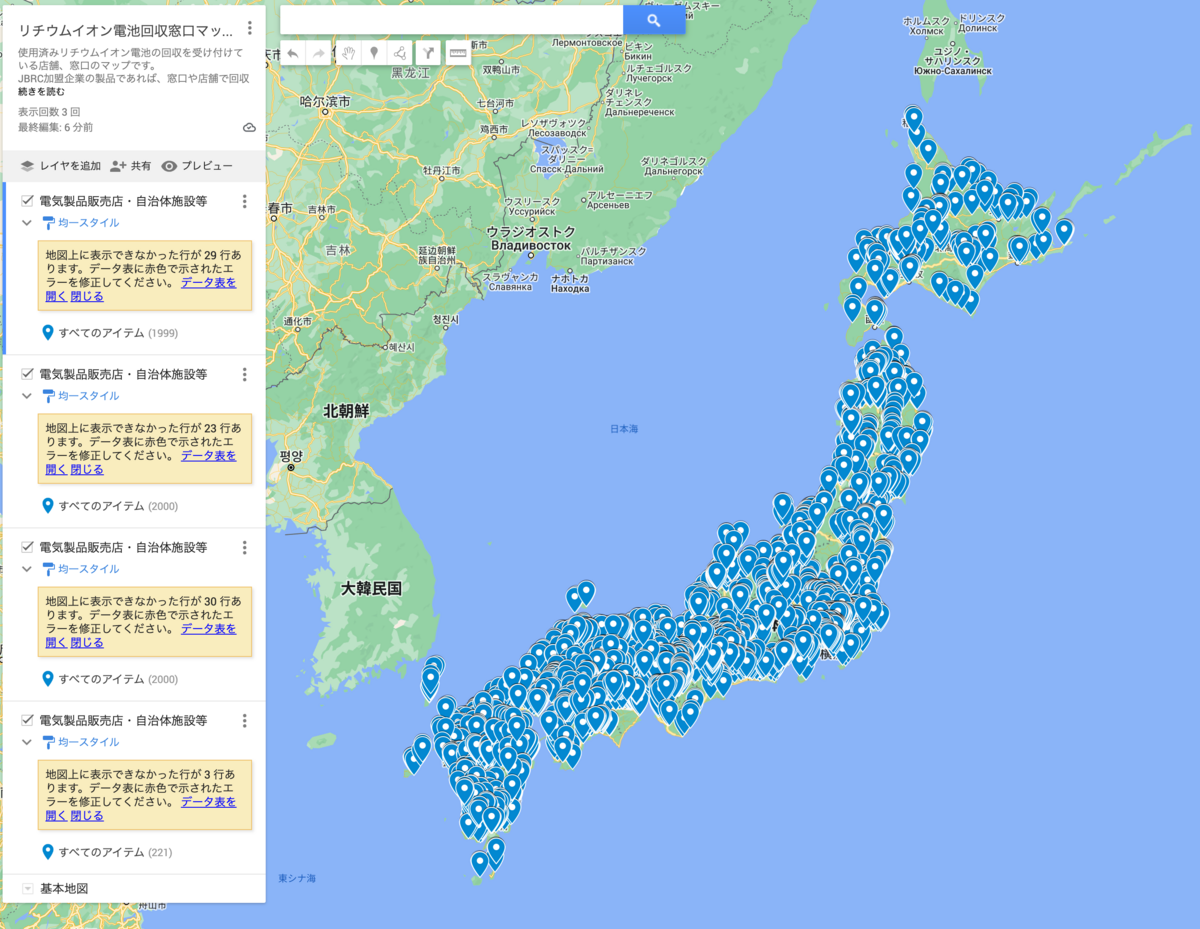Choose the hand select-items tool
Viewport: 1200px width, 929px height.
[348, 53]
